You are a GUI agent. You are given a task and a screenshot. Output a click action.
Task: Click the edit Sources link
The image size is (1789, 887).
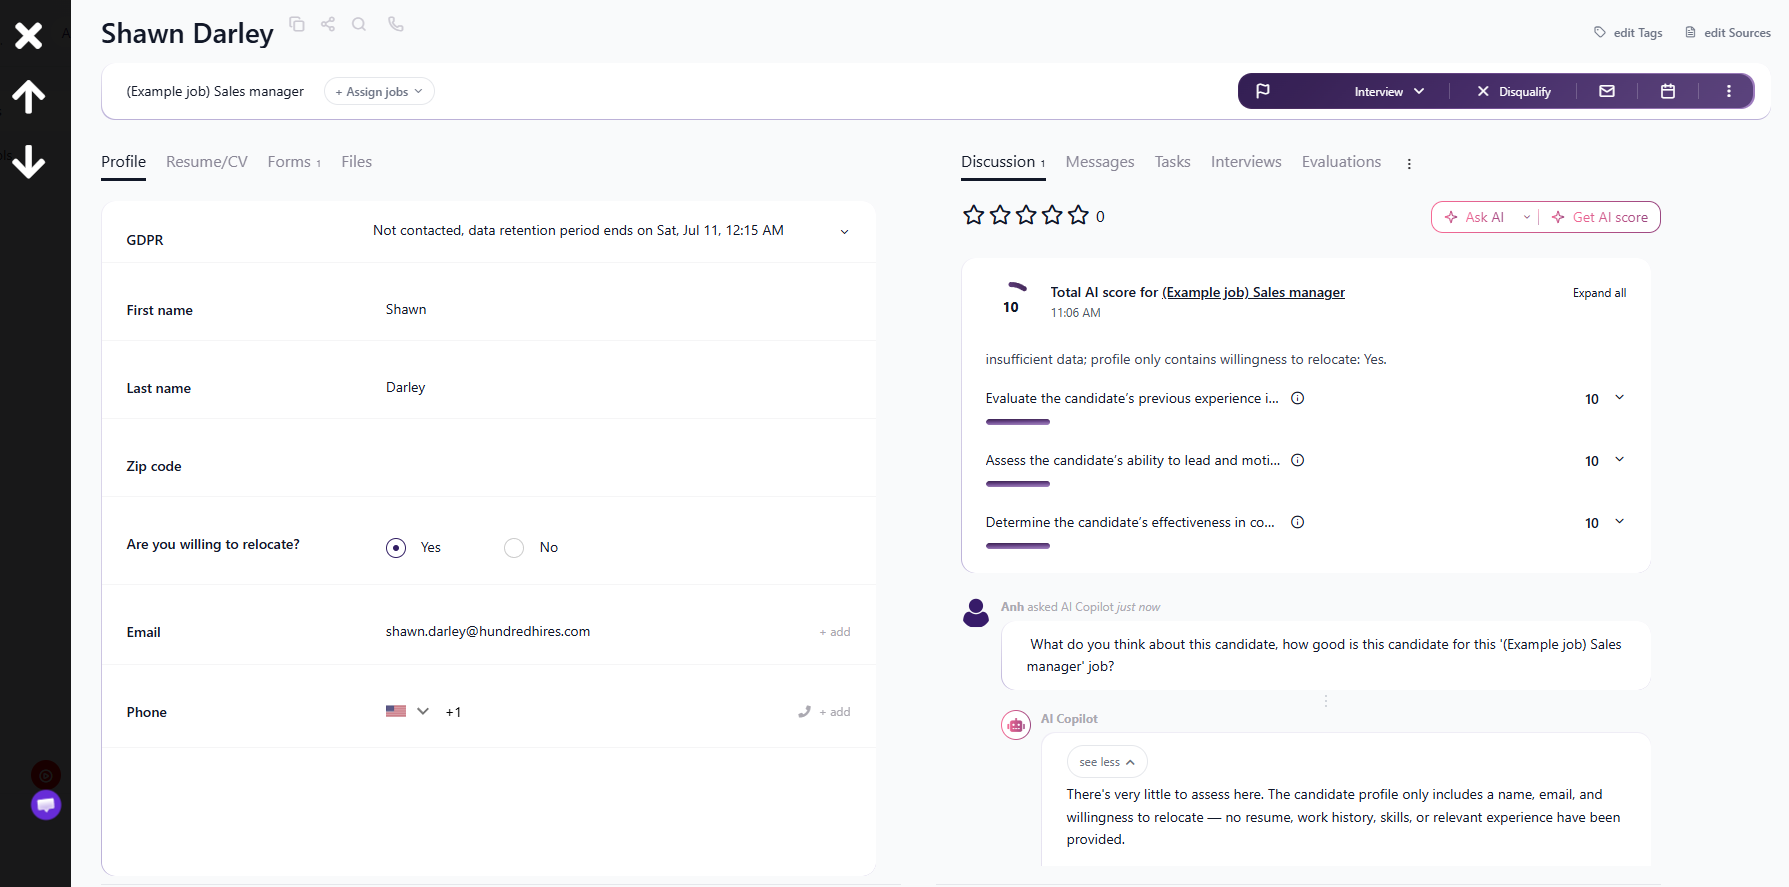pyautogui.click(x=1728, y=33)
